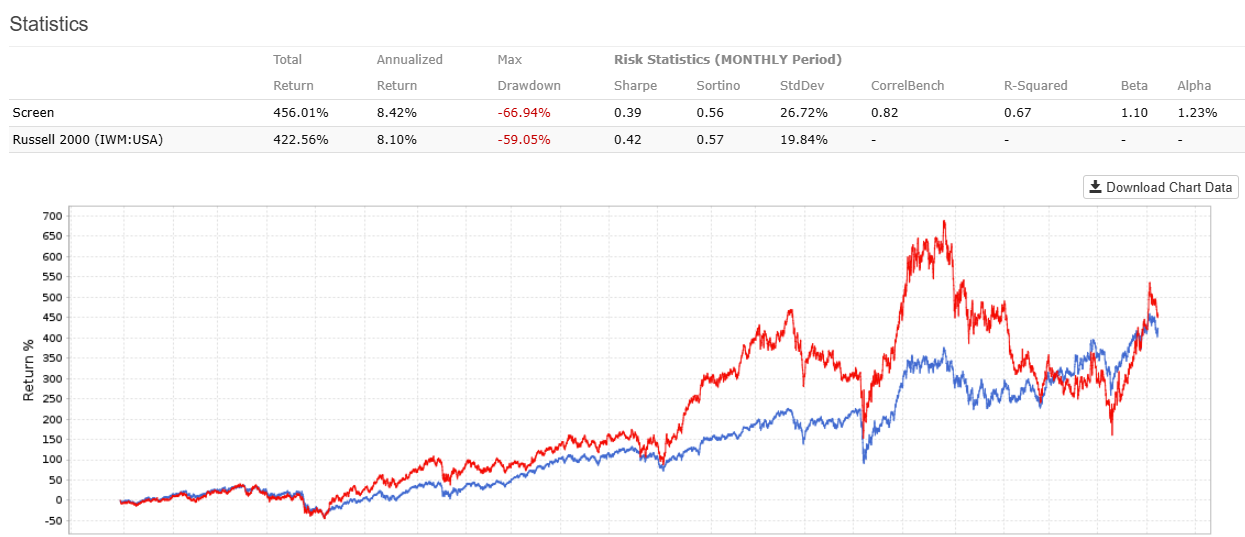Click the Max Drawdown column header
This screenshot has height=537, width=1245.
coord(528,73)
